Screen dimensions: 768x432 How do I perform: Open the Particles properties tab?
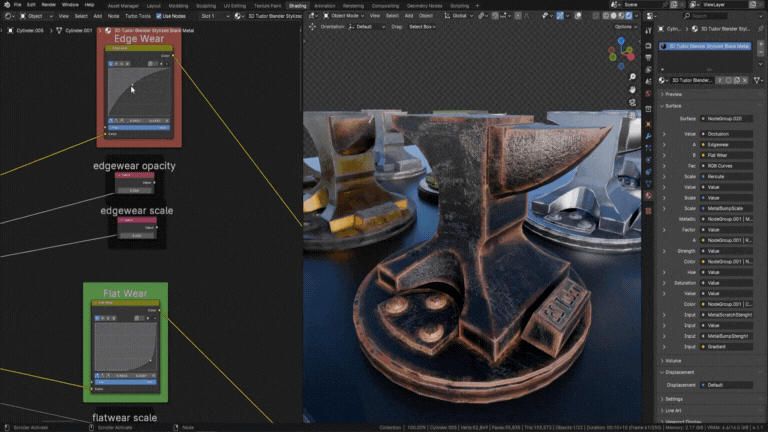pos(648,147)
